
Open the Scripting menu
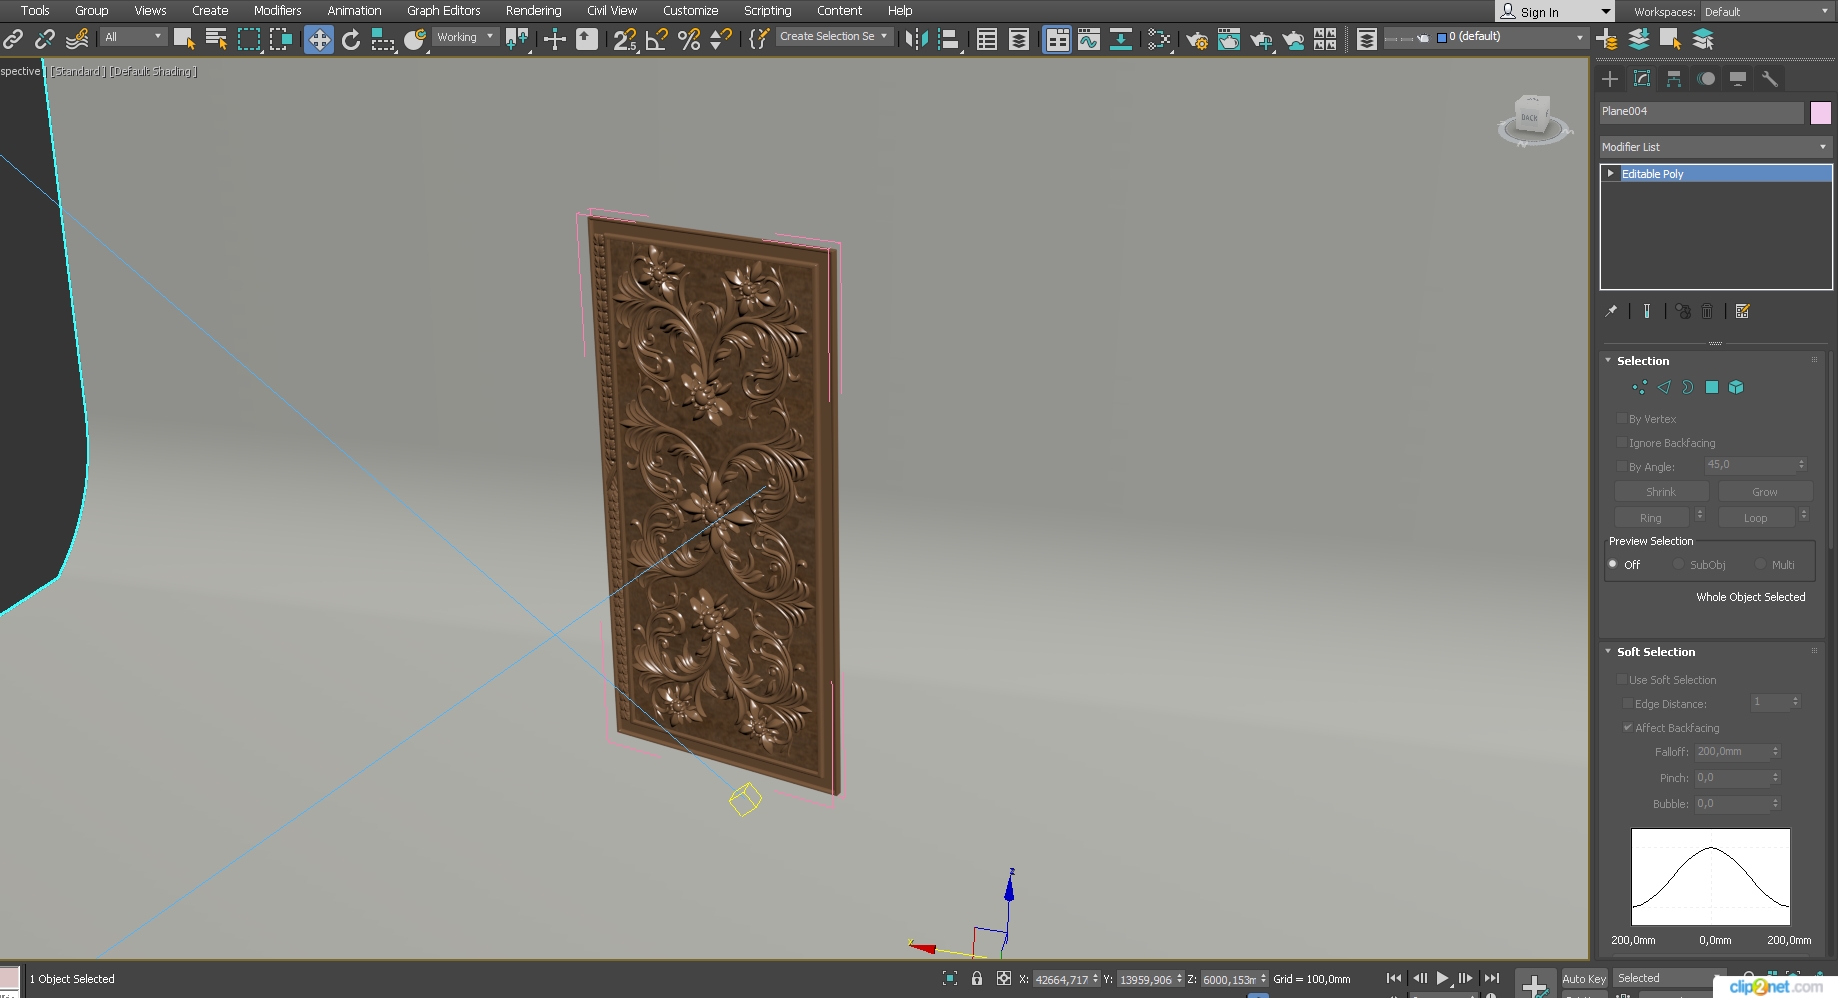[767, 10]
